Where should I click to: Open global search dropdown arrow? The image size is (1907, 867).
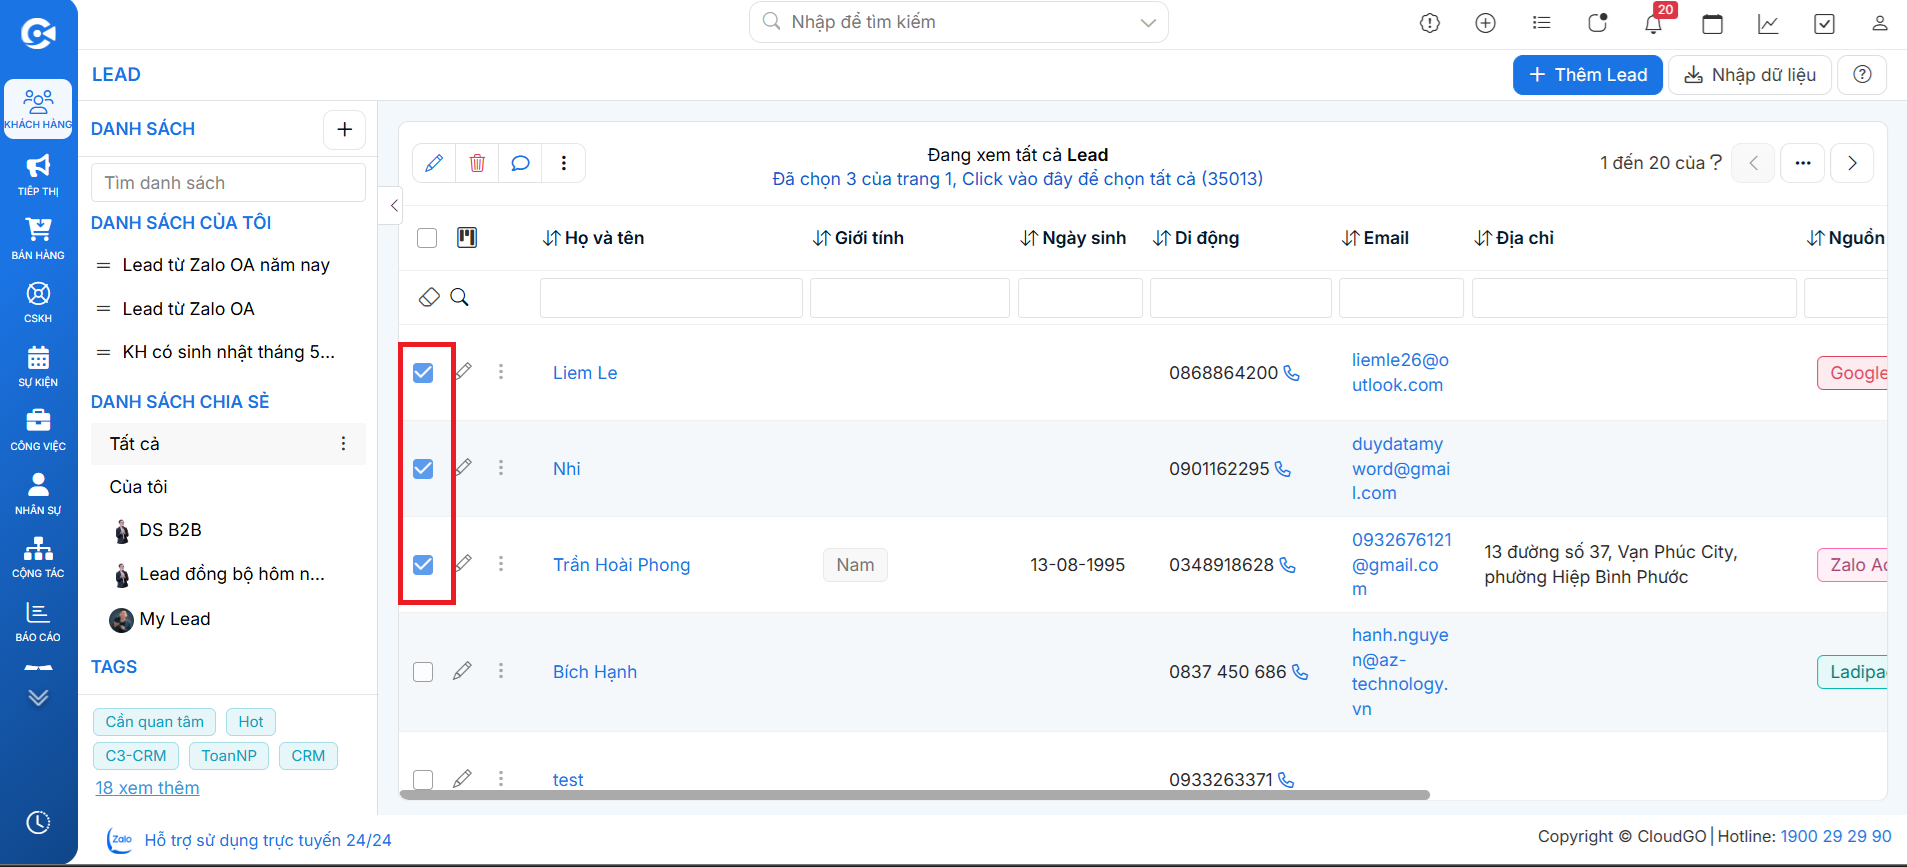click(x=1148, y=22)
